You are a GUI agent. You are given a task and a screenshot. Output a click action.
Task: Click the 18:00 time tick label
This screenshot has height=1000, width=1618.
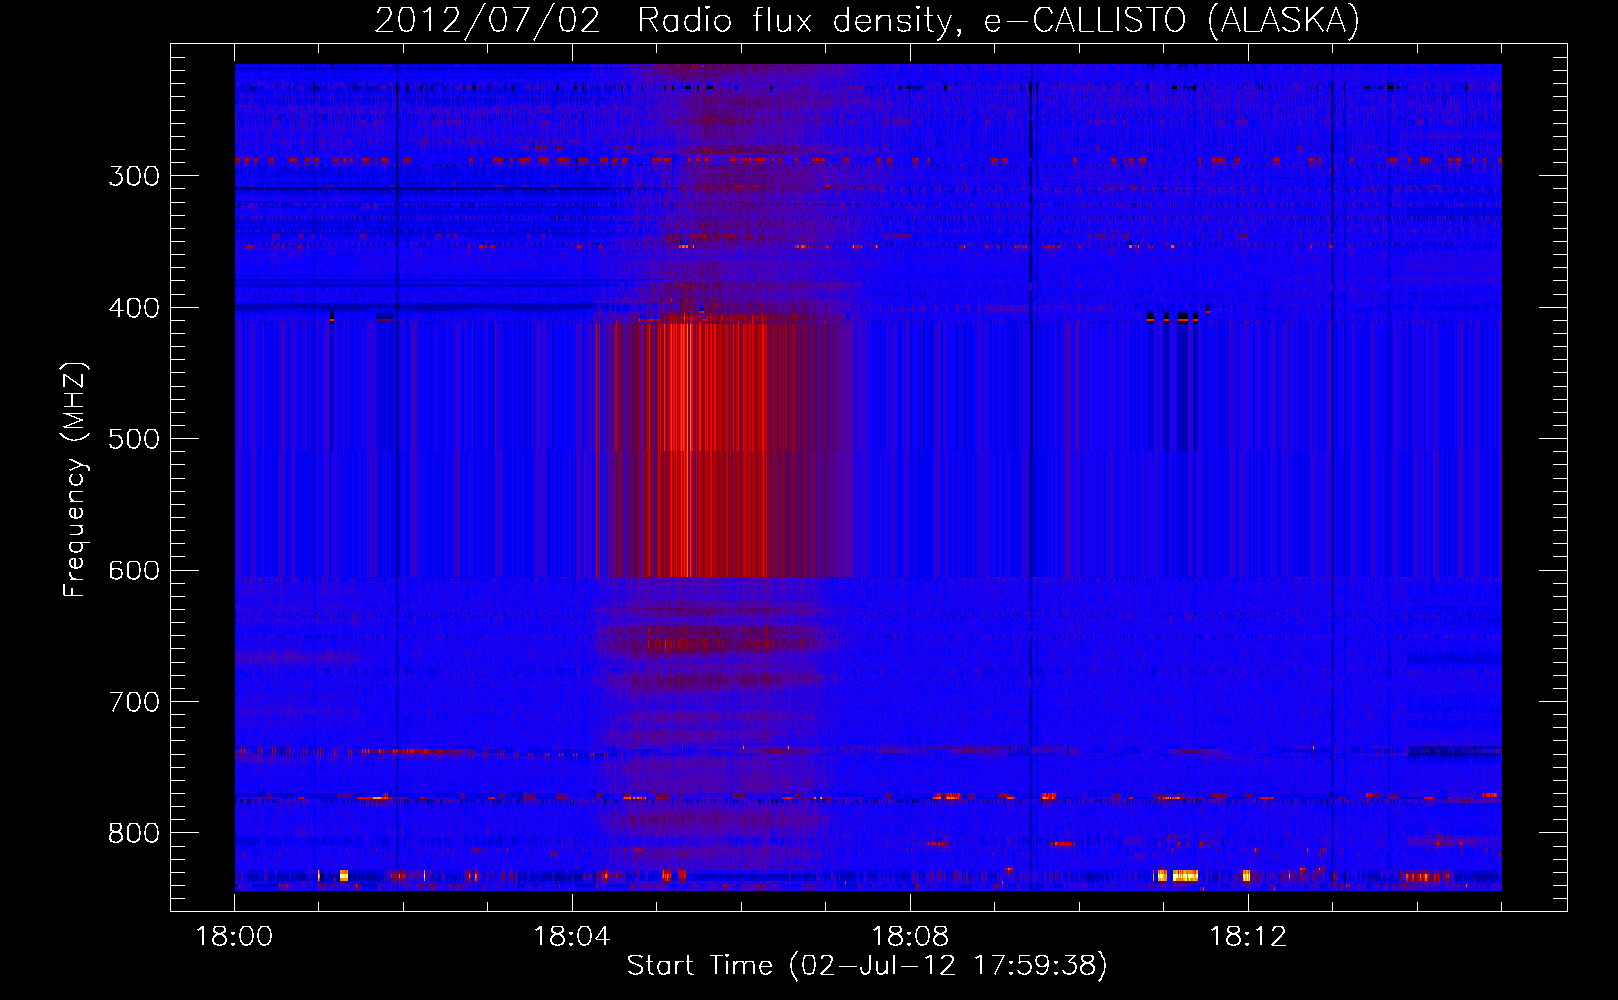click(235, 937)
